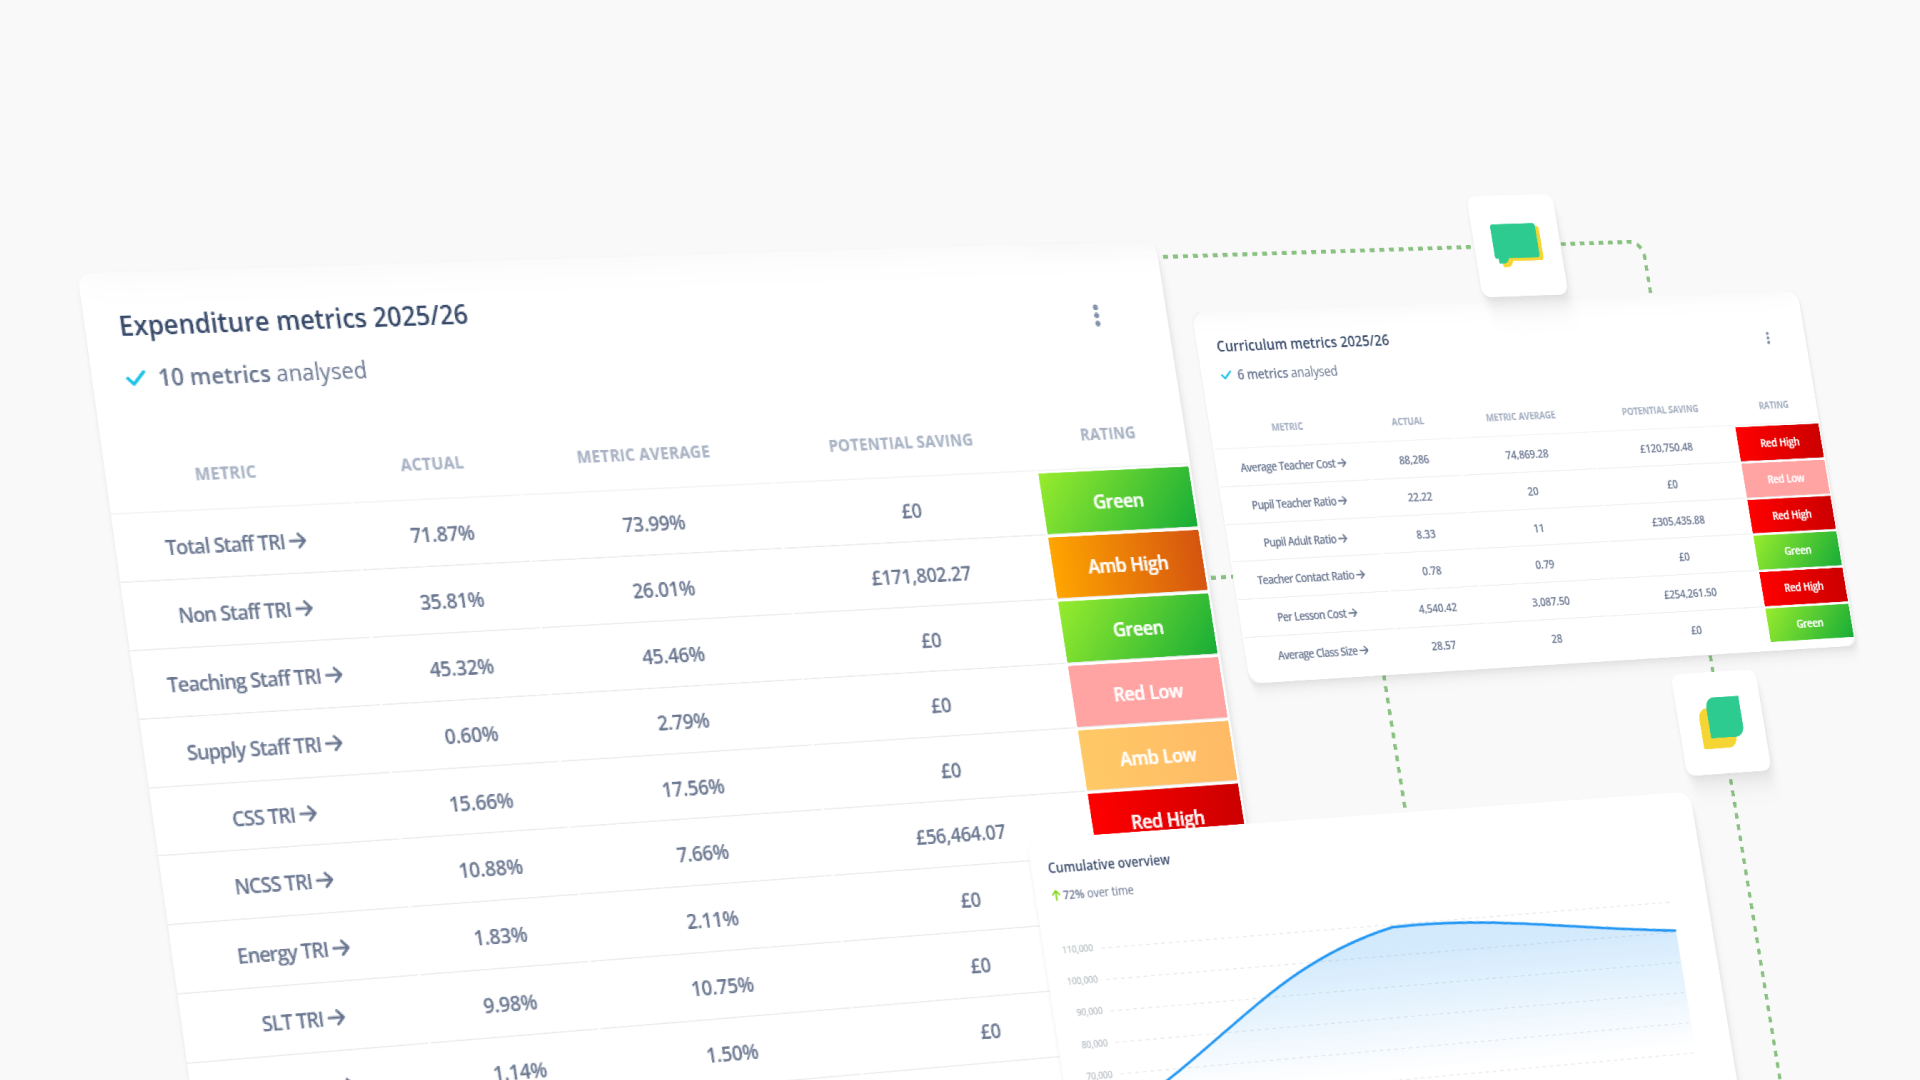
Task: Click the arrow icon next to Energy TRI
Action: point(340,949)
